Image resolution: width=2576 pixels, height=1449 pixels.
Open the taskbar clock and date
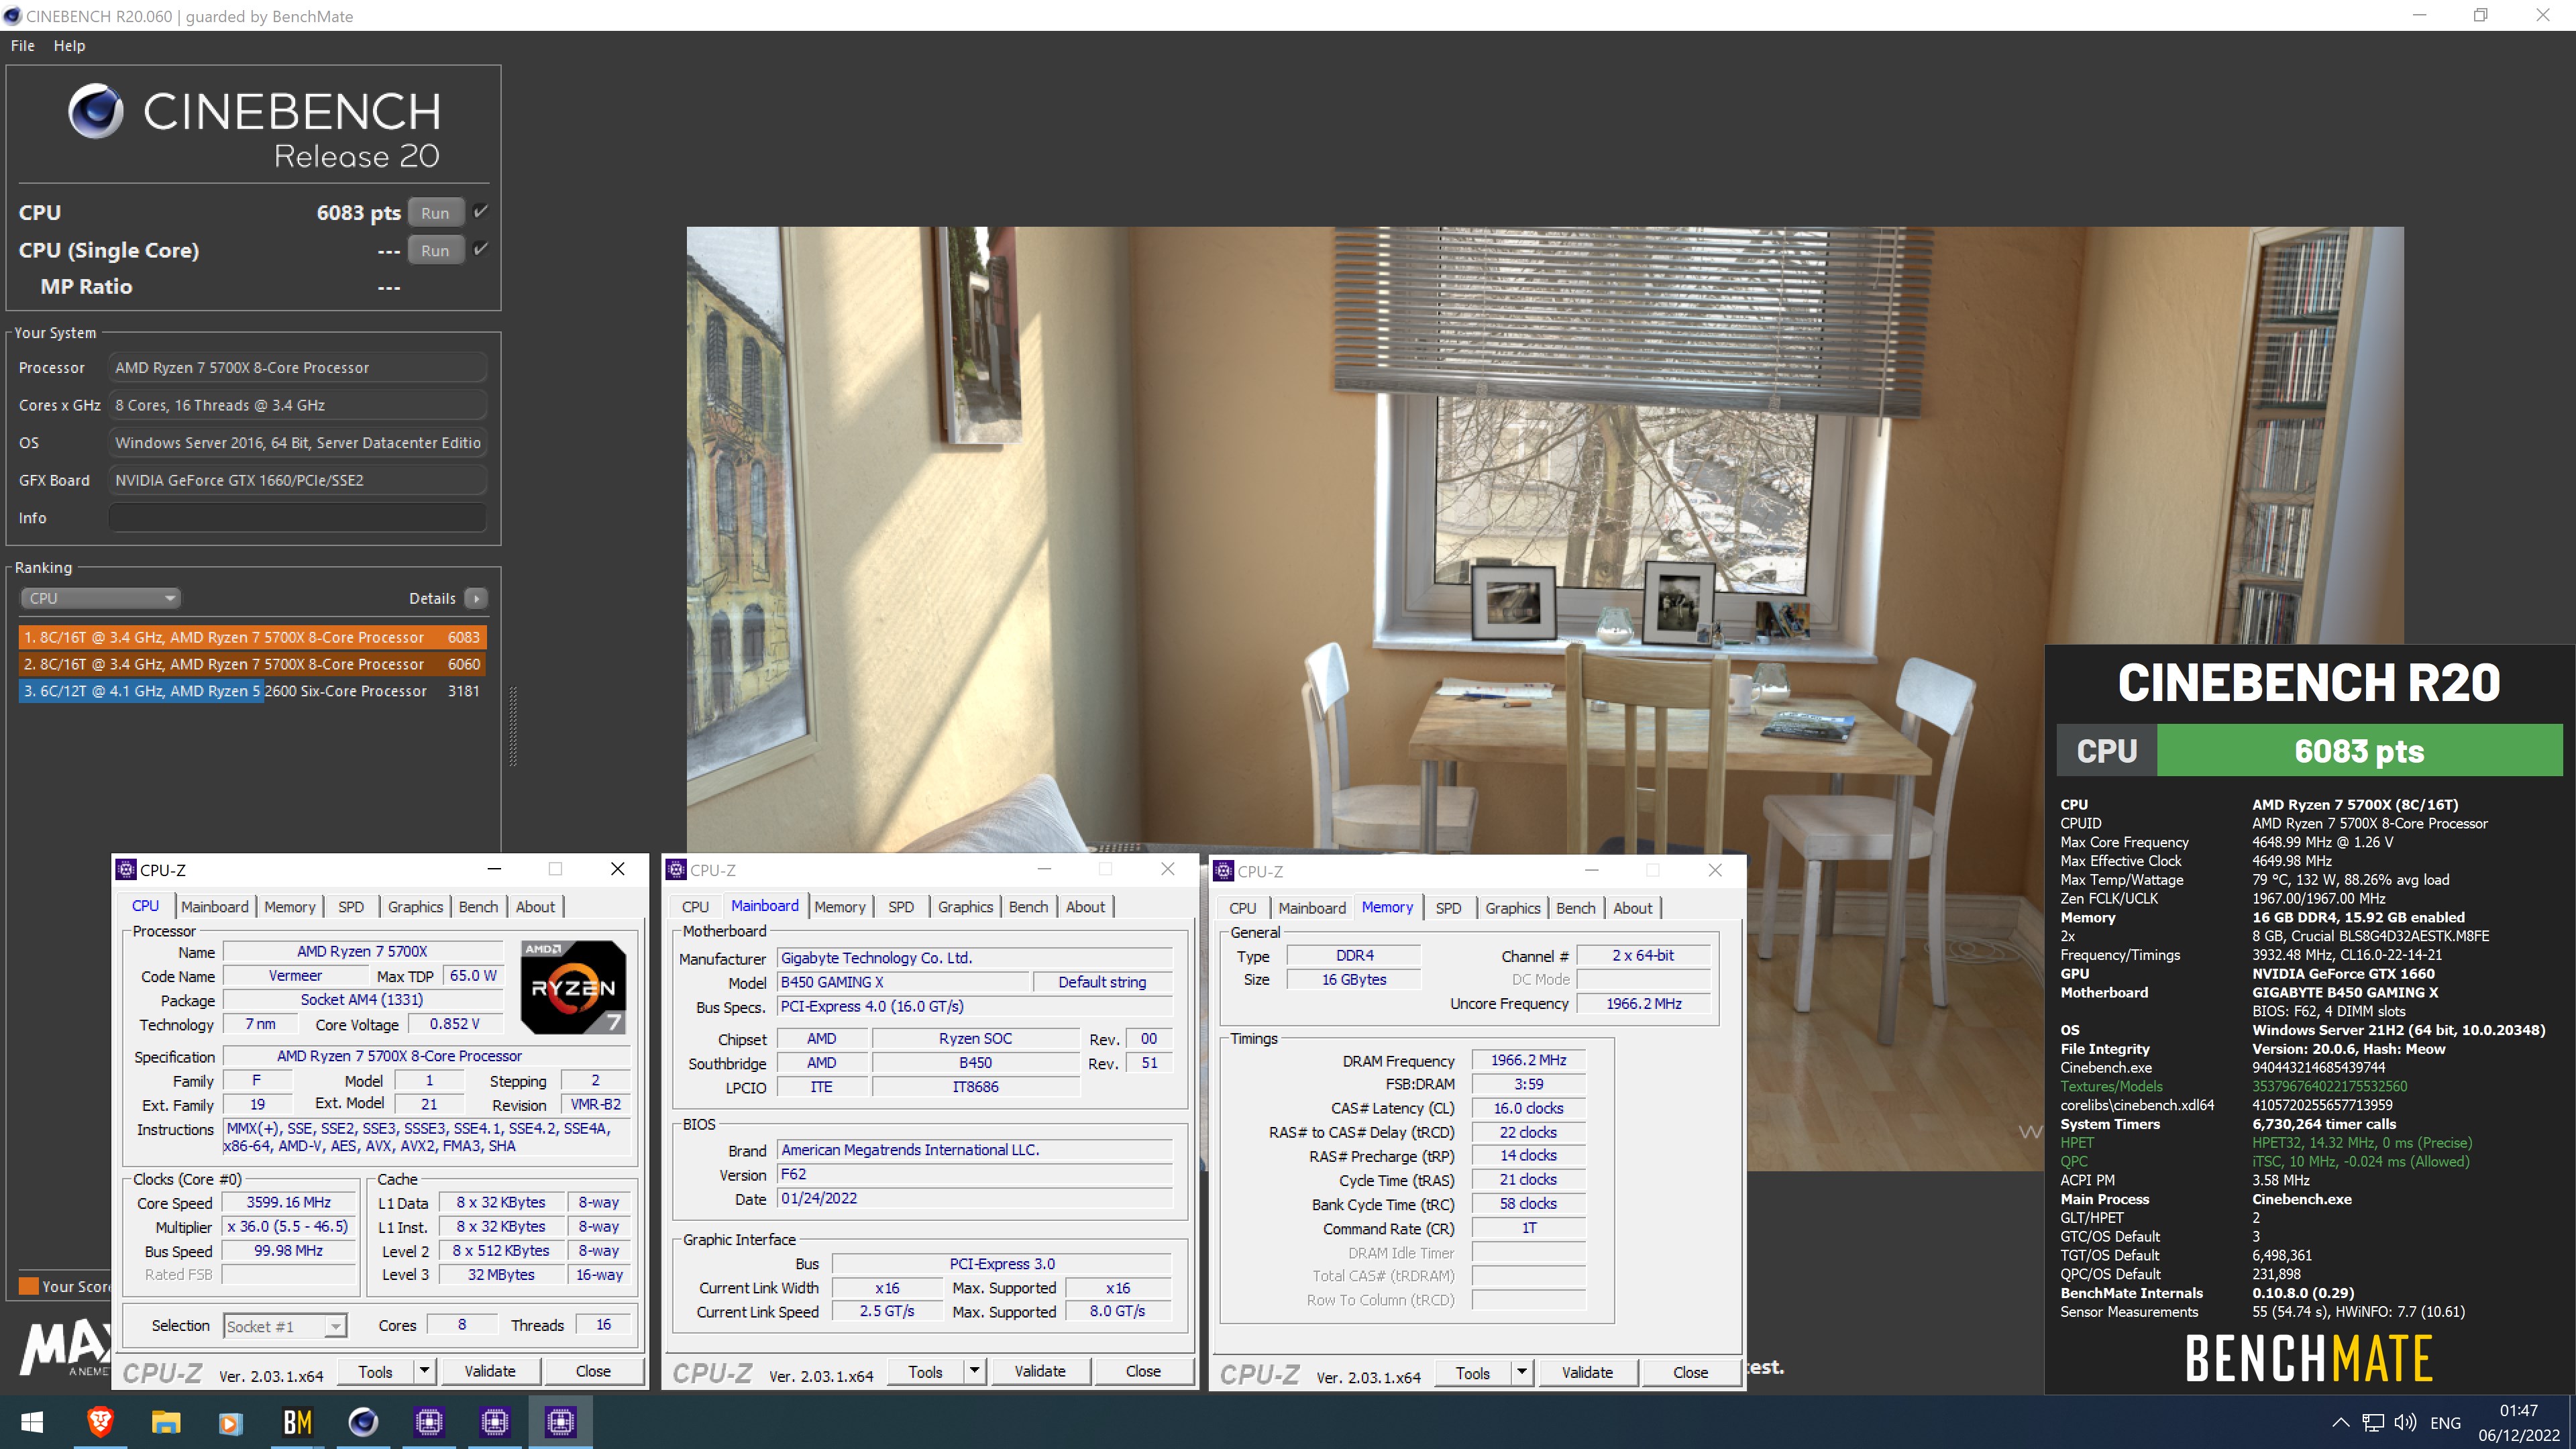2518,1422
